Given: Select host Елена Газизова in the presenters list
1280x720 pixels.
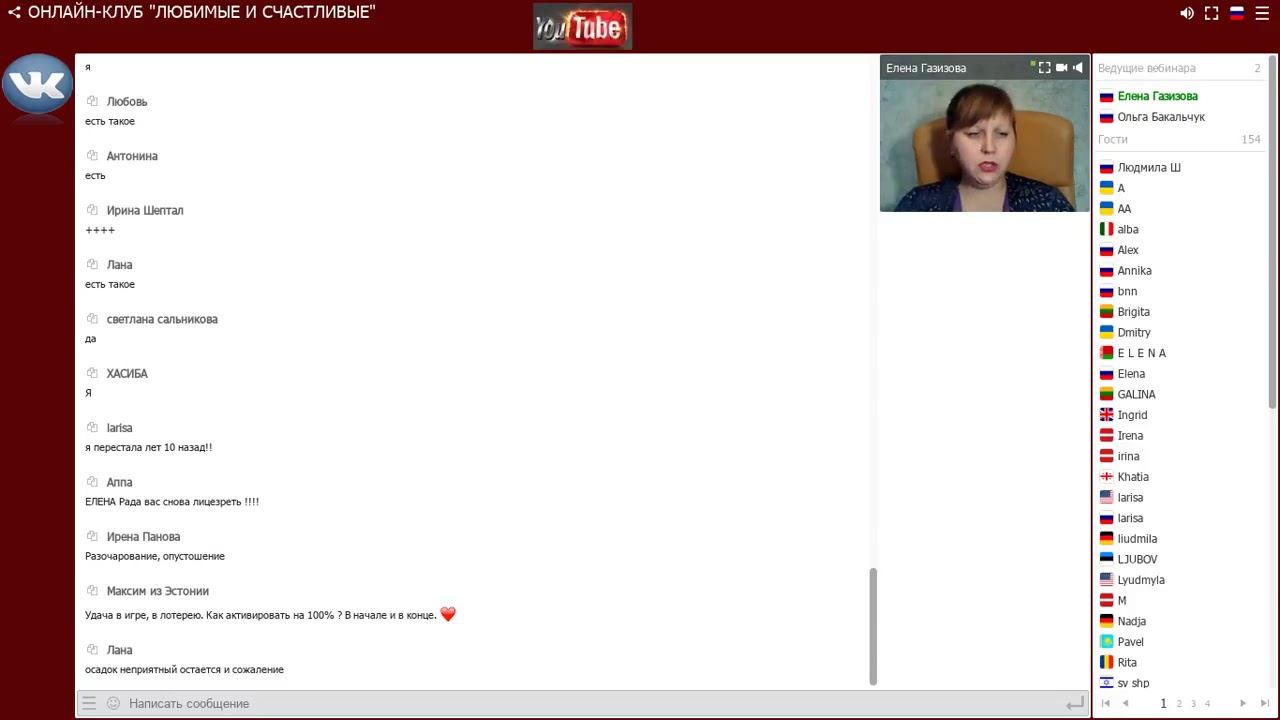Looking at the screenshot, I should click(x=1157, y=96).
